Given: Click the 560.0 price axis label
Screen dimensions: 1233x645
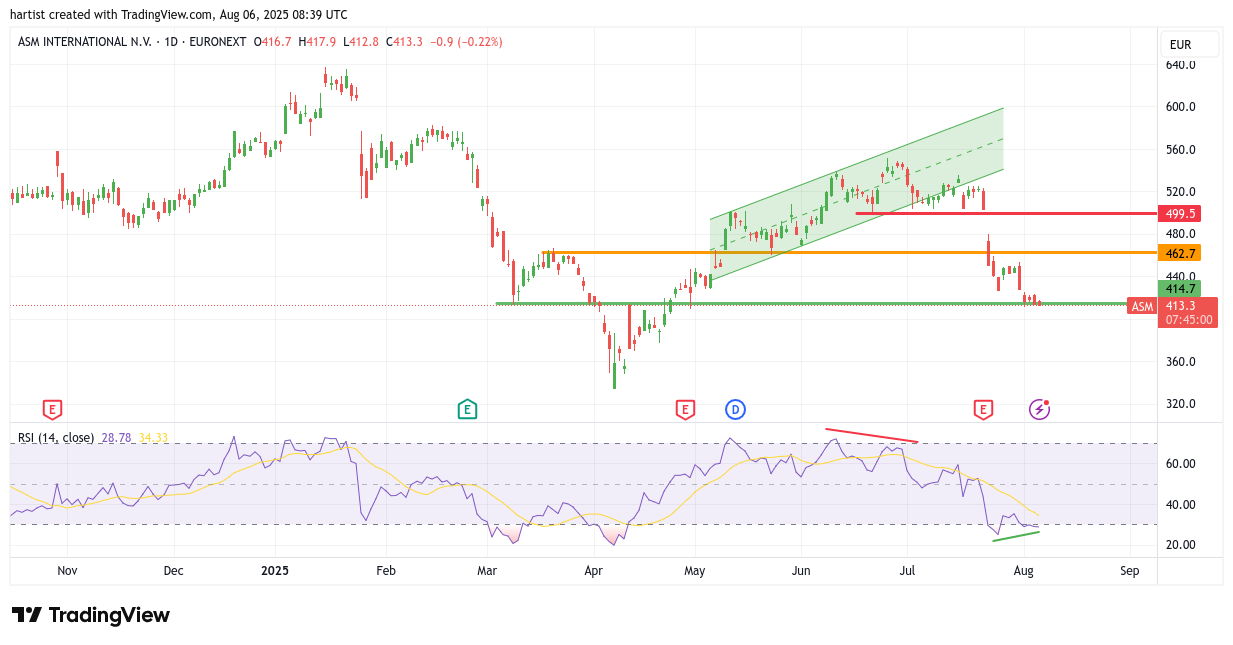Looking at the screenshot, I should (x=1181, y=150).
